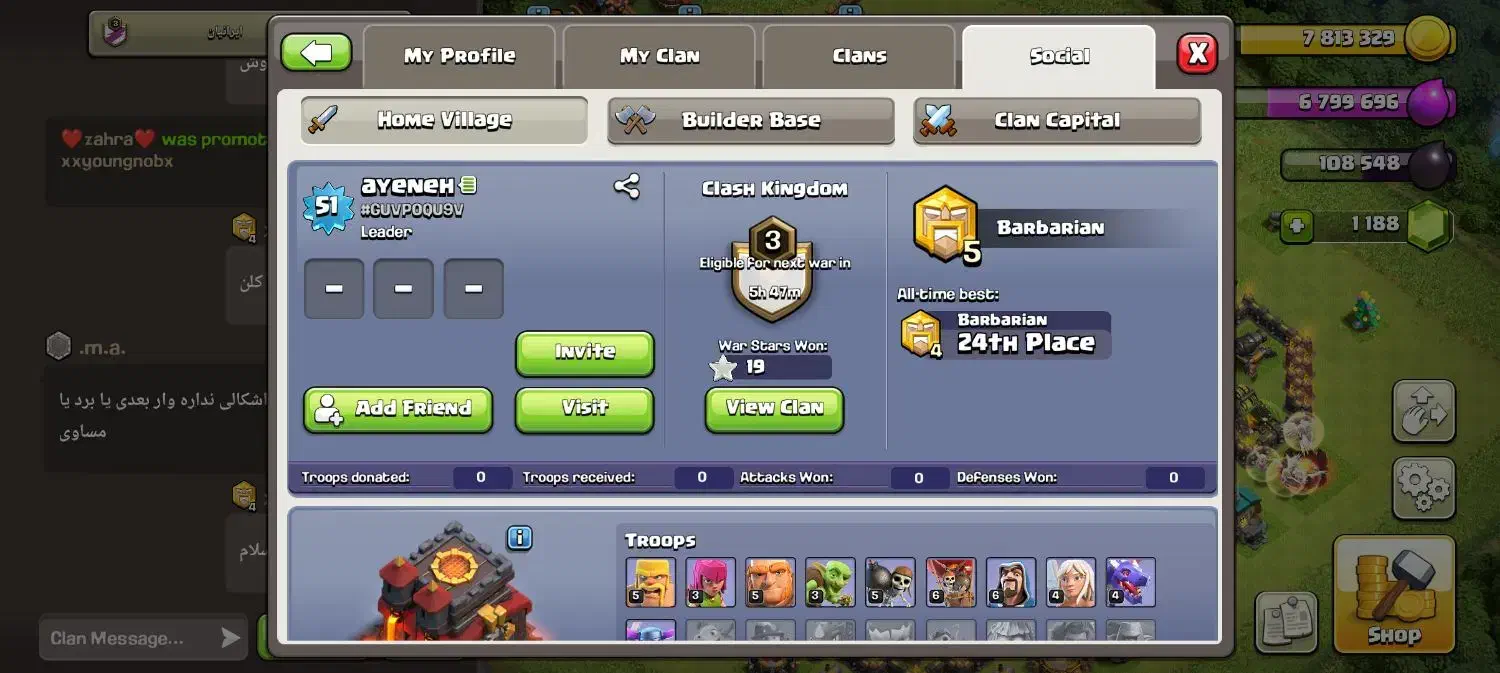1500x673 pixels.
Task: Switch to the Clans tab
Action: (859, 57)
